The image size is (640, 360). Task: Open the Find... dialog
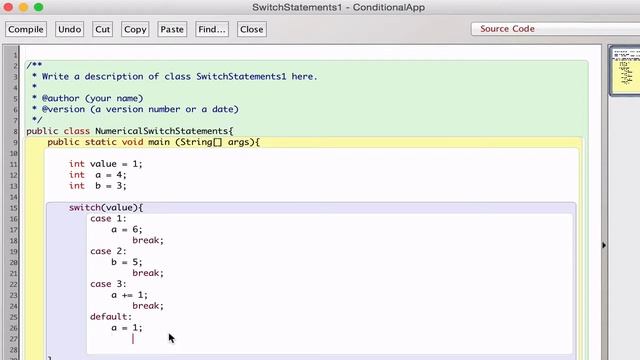pos(212,29)
